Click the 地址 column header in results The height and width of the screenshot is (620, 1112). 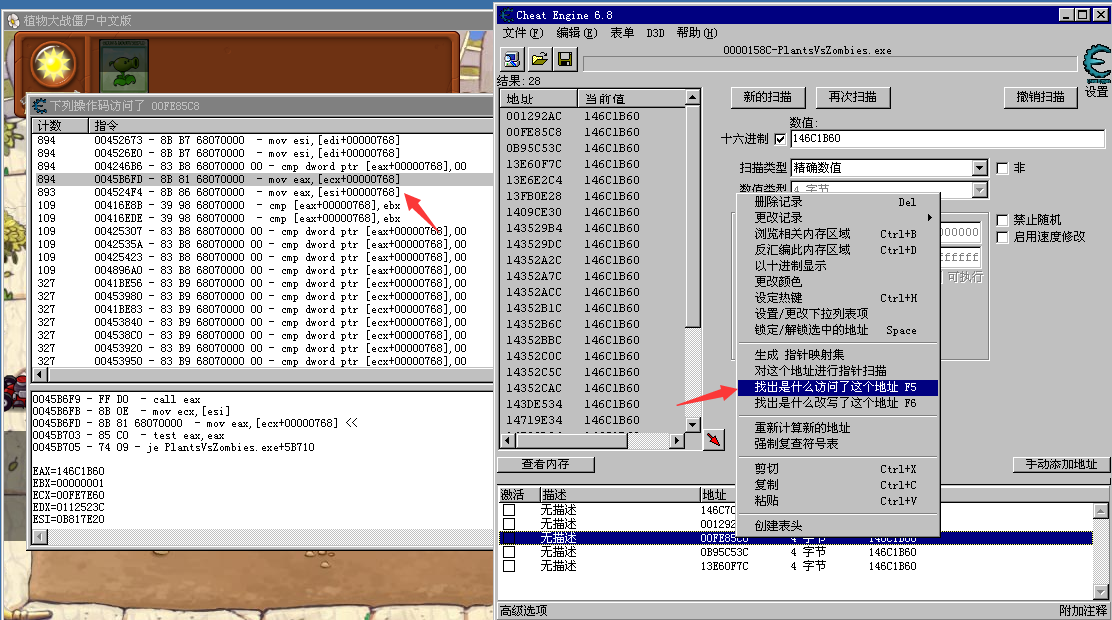[x=538, y=99]
